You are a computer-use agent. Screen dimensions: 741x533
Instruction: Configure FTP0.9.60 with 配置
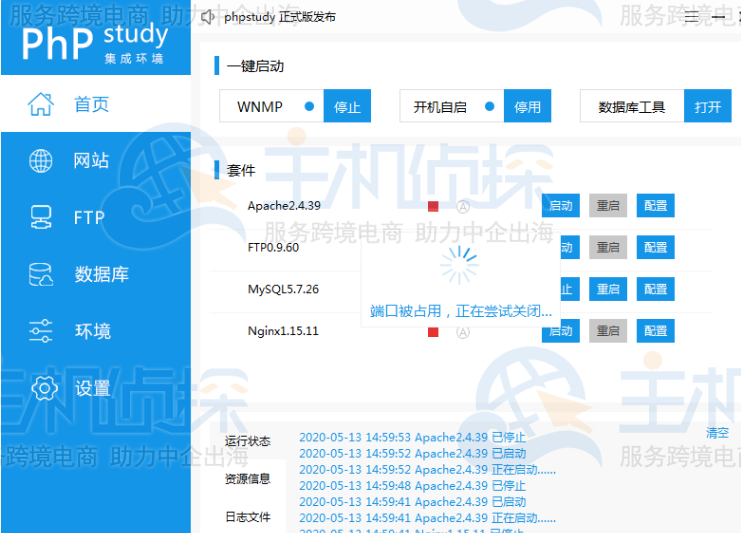click(655, 247)
